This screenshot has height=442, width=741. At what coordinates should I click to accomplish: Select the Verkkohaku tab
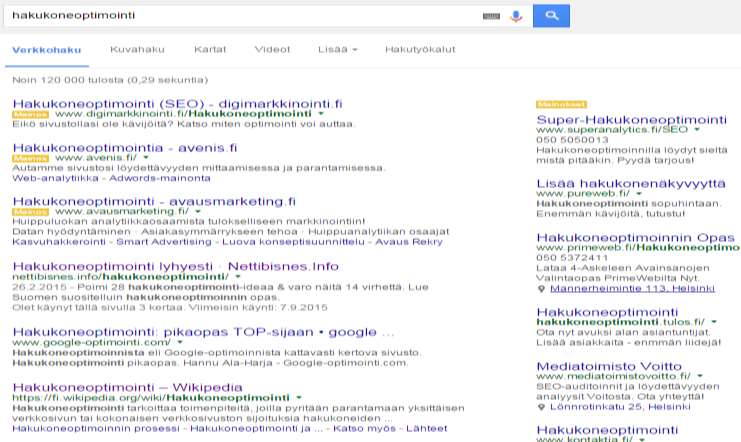click(x=47, y=50)
